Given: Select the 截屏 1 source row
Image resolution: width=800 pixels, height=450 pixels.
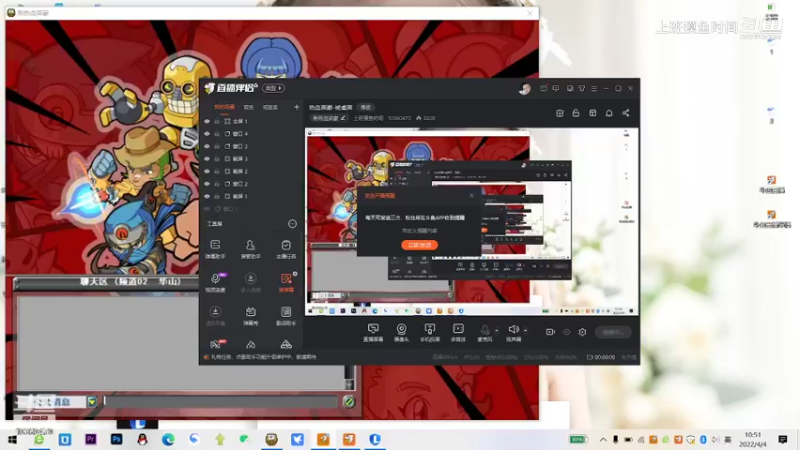Looking at the screenshot, I should [x=252, y=196].
